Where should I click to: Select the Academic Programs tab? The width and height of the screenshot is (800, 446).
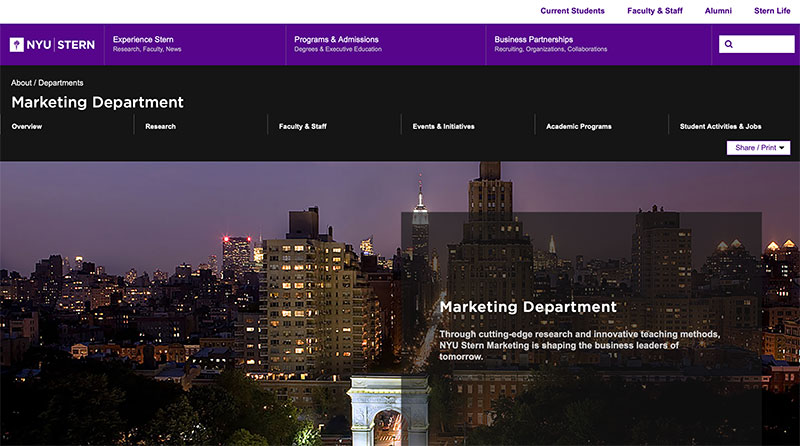point(579,126)
